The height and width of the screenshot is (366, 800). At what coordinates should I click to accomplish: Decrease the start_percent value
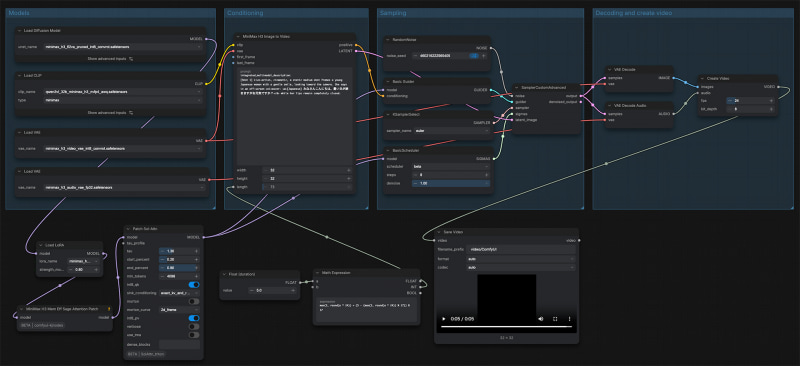[x=162, y=259]
